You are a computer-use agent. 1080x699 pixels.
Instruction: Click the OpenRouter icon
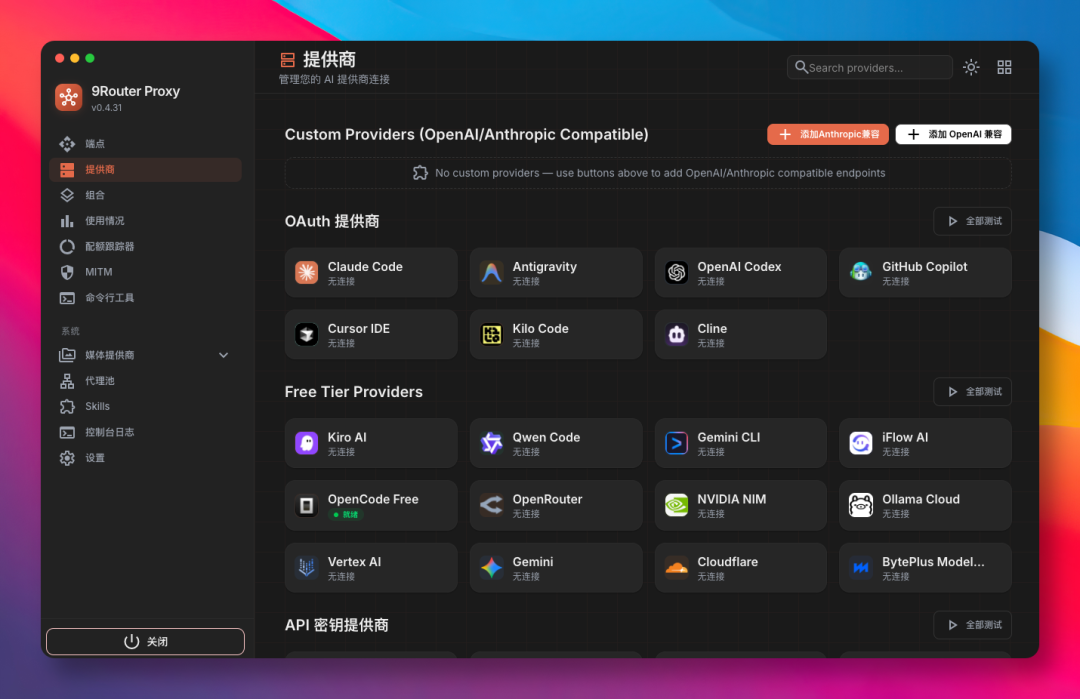click(x=491, y=505)
